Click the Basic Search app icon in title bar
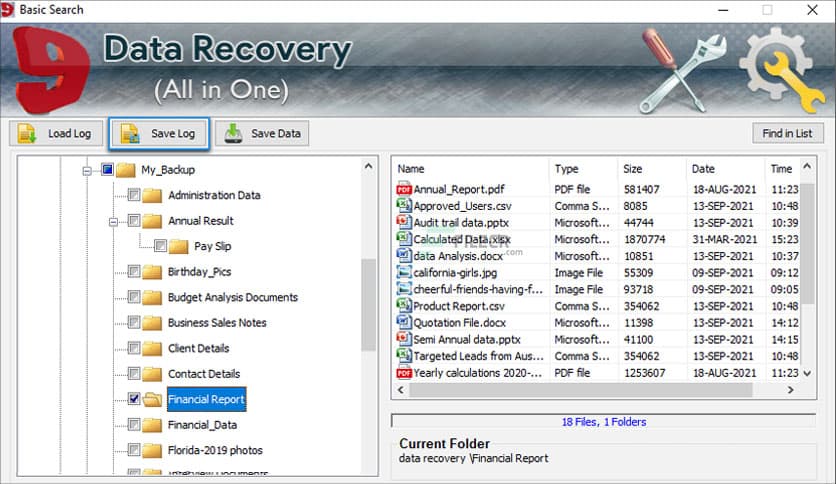The image size is (836, 484). [x=7, y=10]
